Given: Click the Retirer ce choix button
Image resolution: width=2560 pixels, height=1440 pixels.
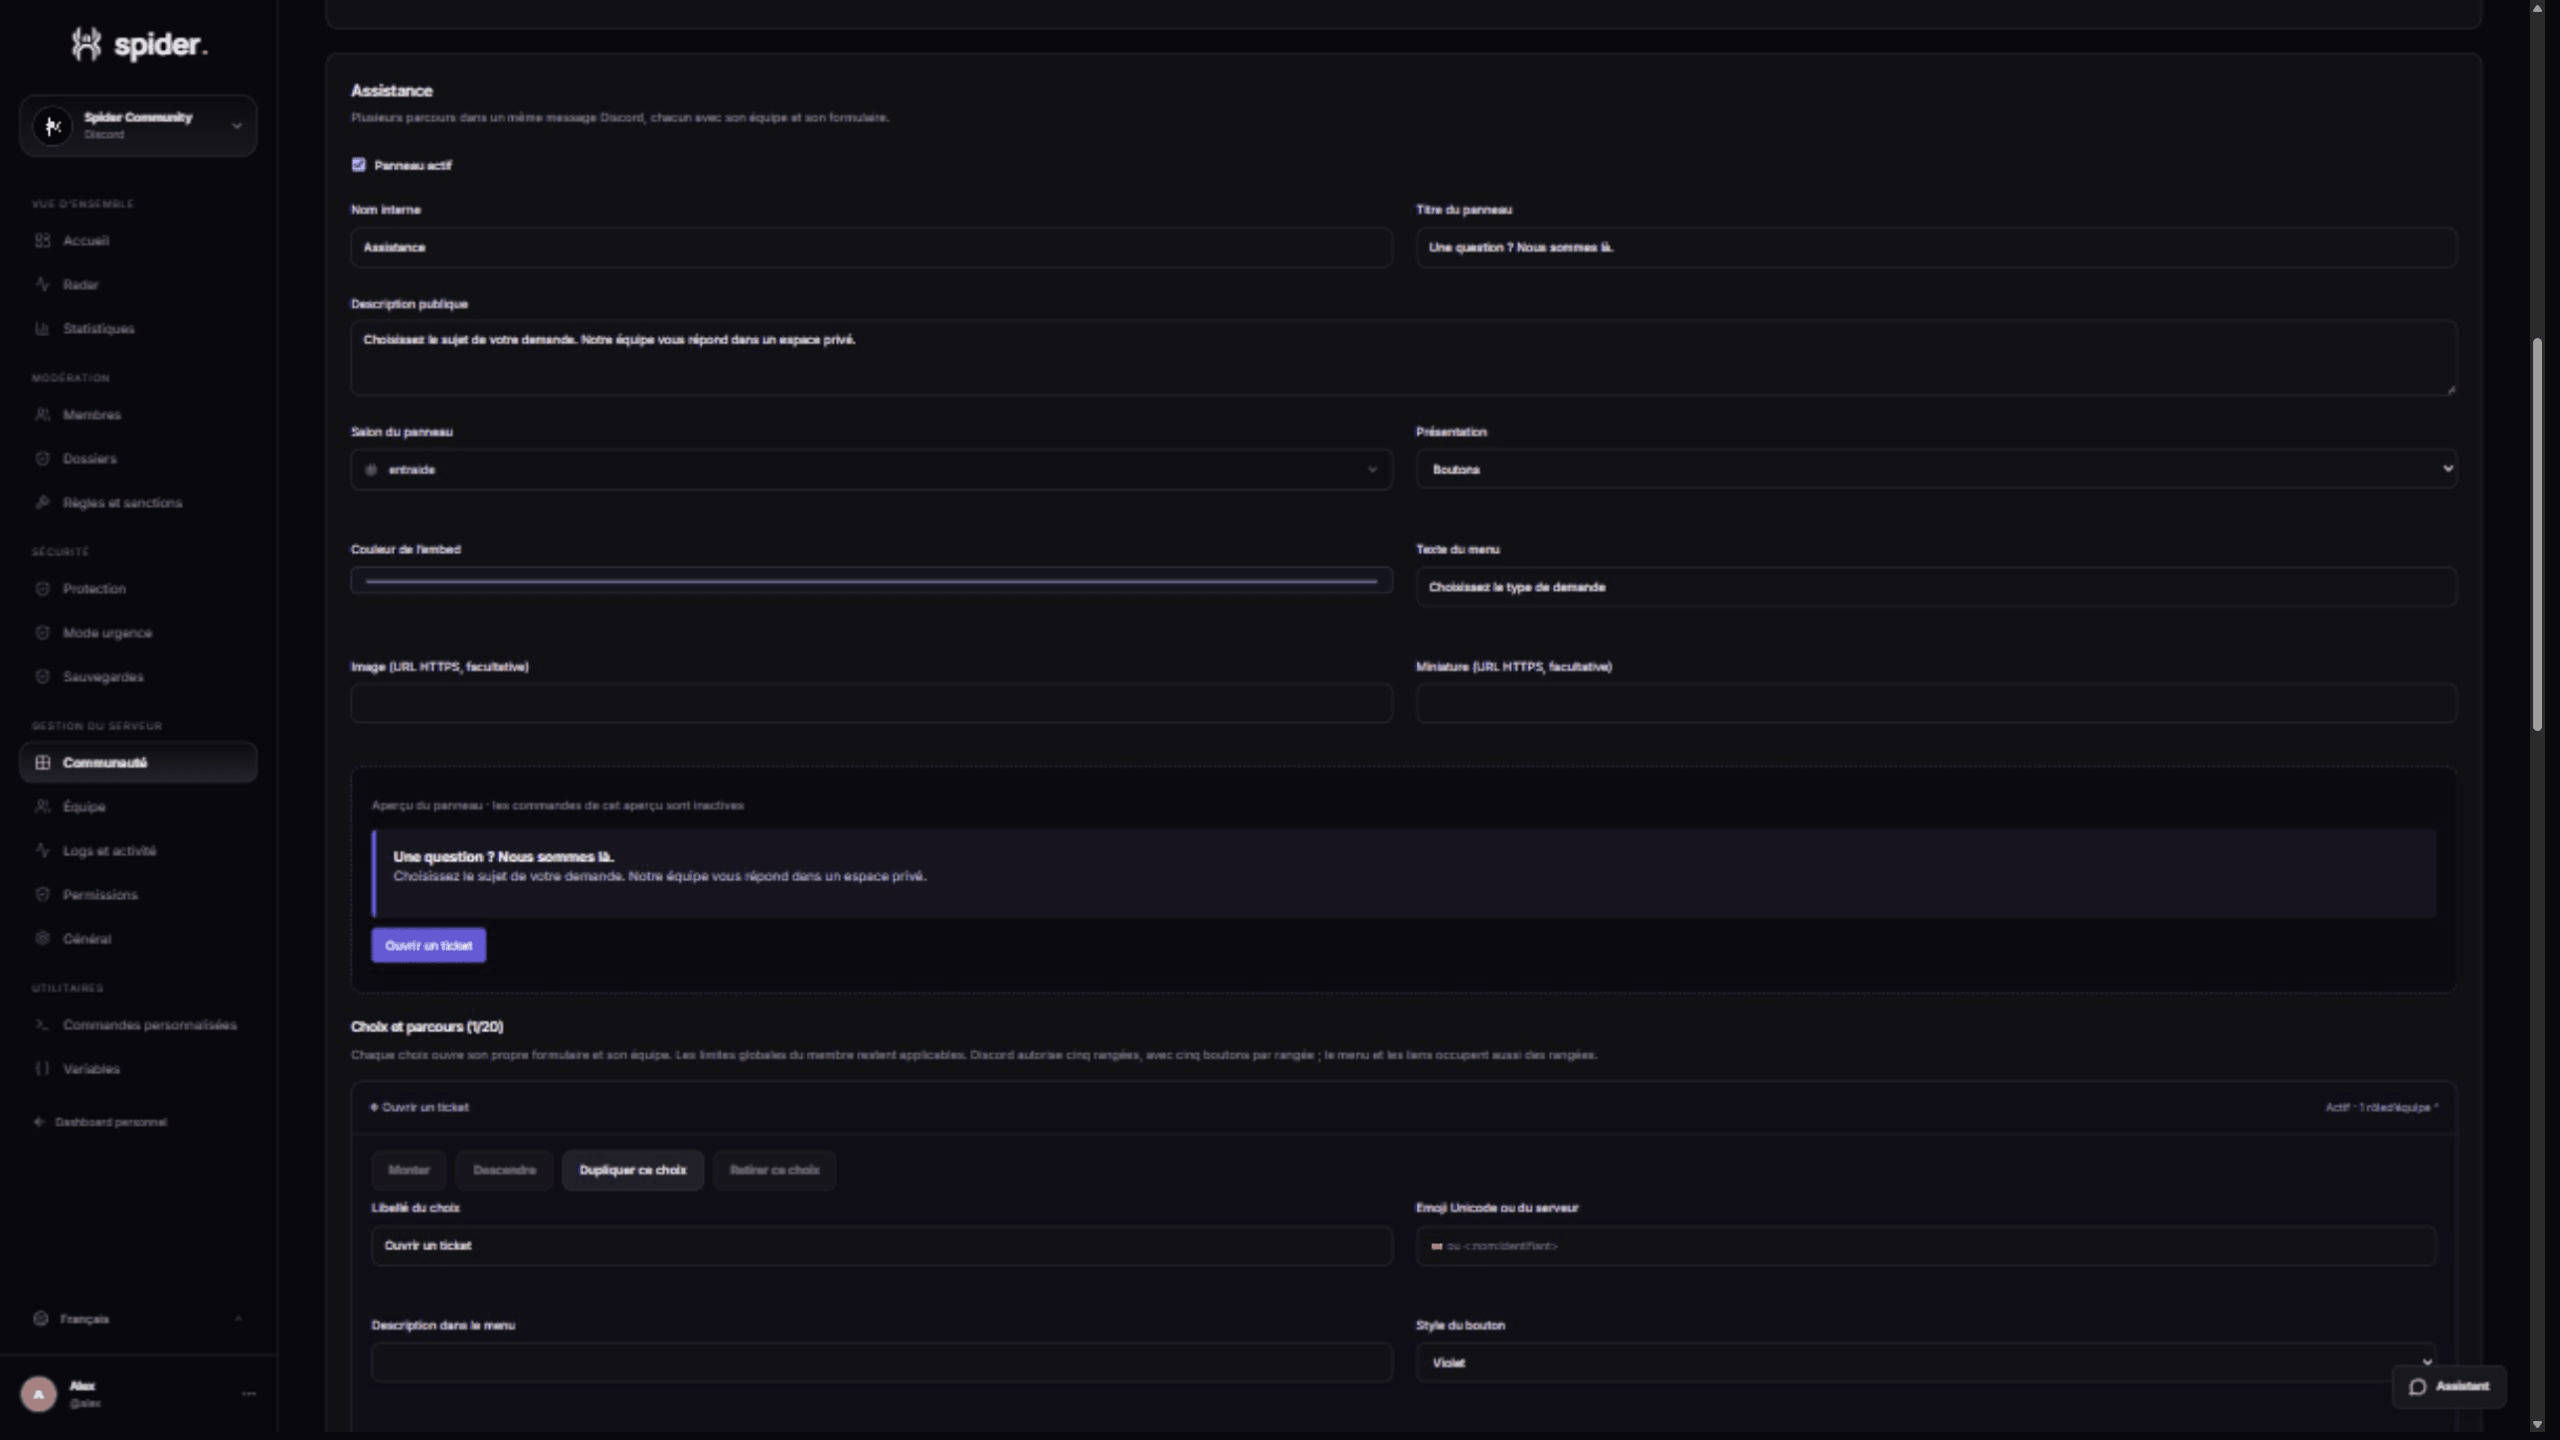Looking at the screenshot, I should [x=775, y=1170].
